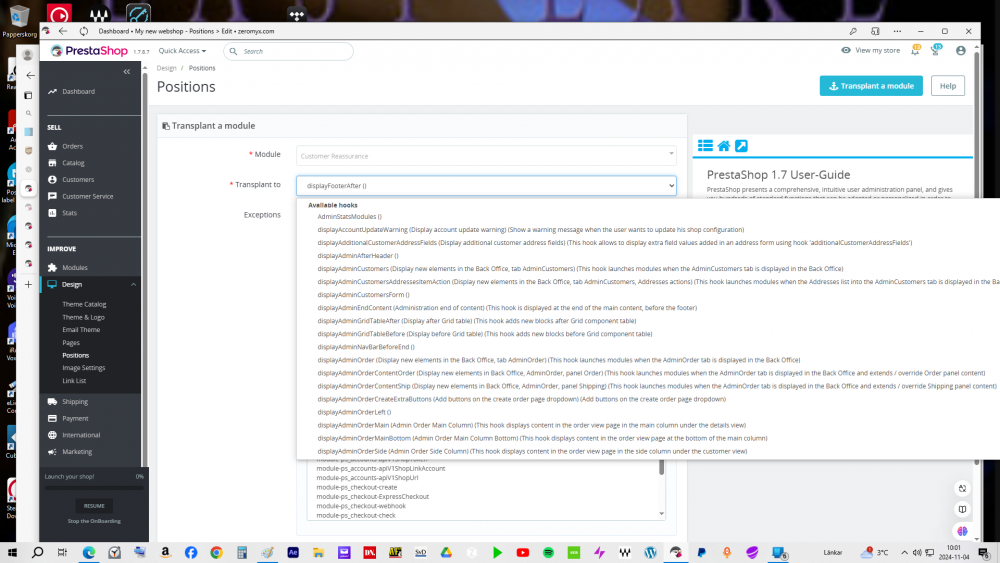The height and width of the screenshot is (563, 1000).
Task: Open Amazon icon in the taskbar
Action: (x=165, y=552)
